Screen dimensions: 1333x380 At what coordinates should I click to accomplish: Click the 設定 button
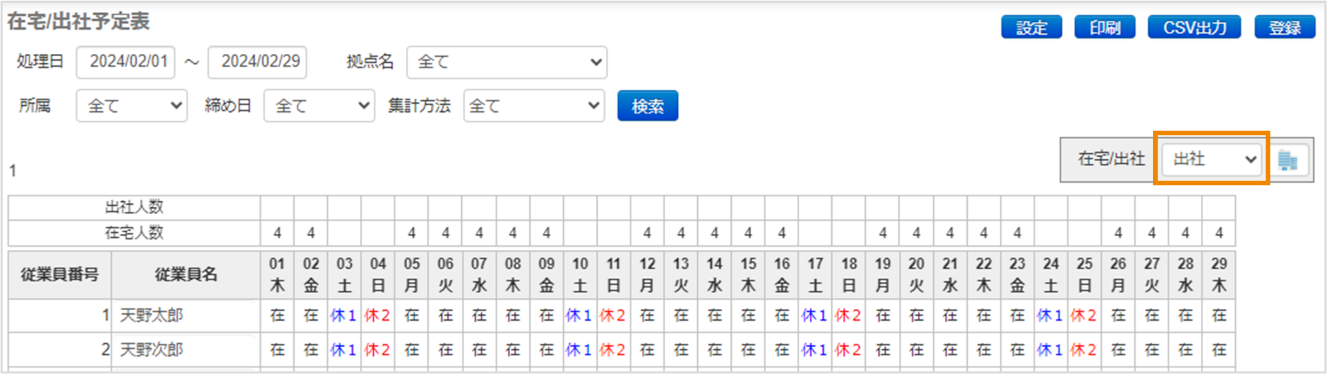(x=1031, y=28)
